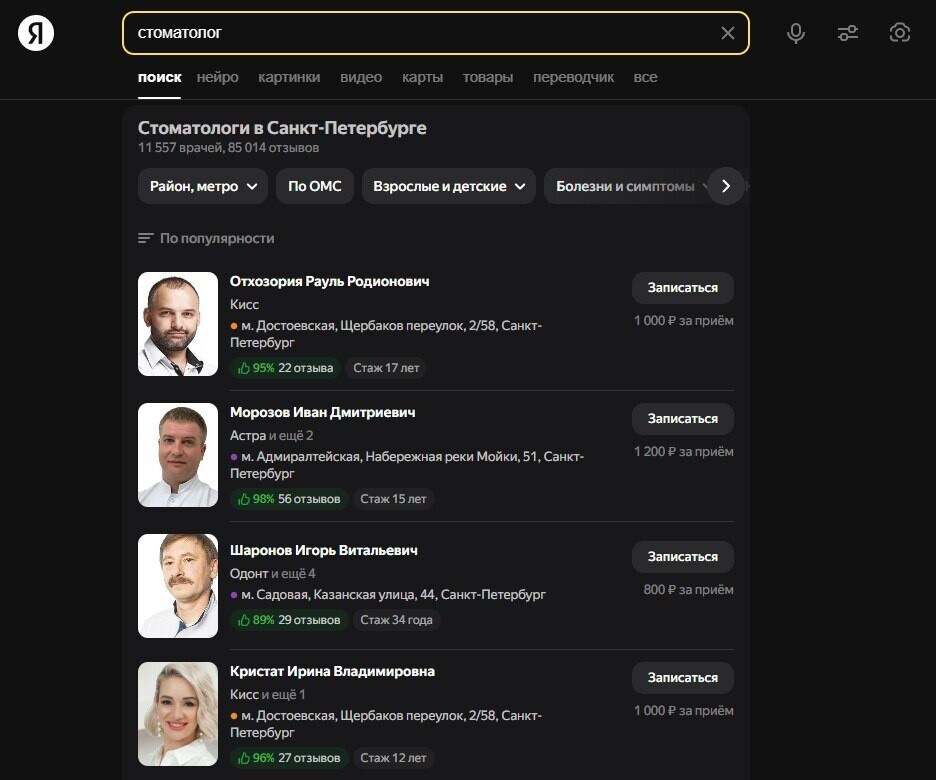Click Записаться for Шаронов Игорь Витальевич

[x=682, y=557]
